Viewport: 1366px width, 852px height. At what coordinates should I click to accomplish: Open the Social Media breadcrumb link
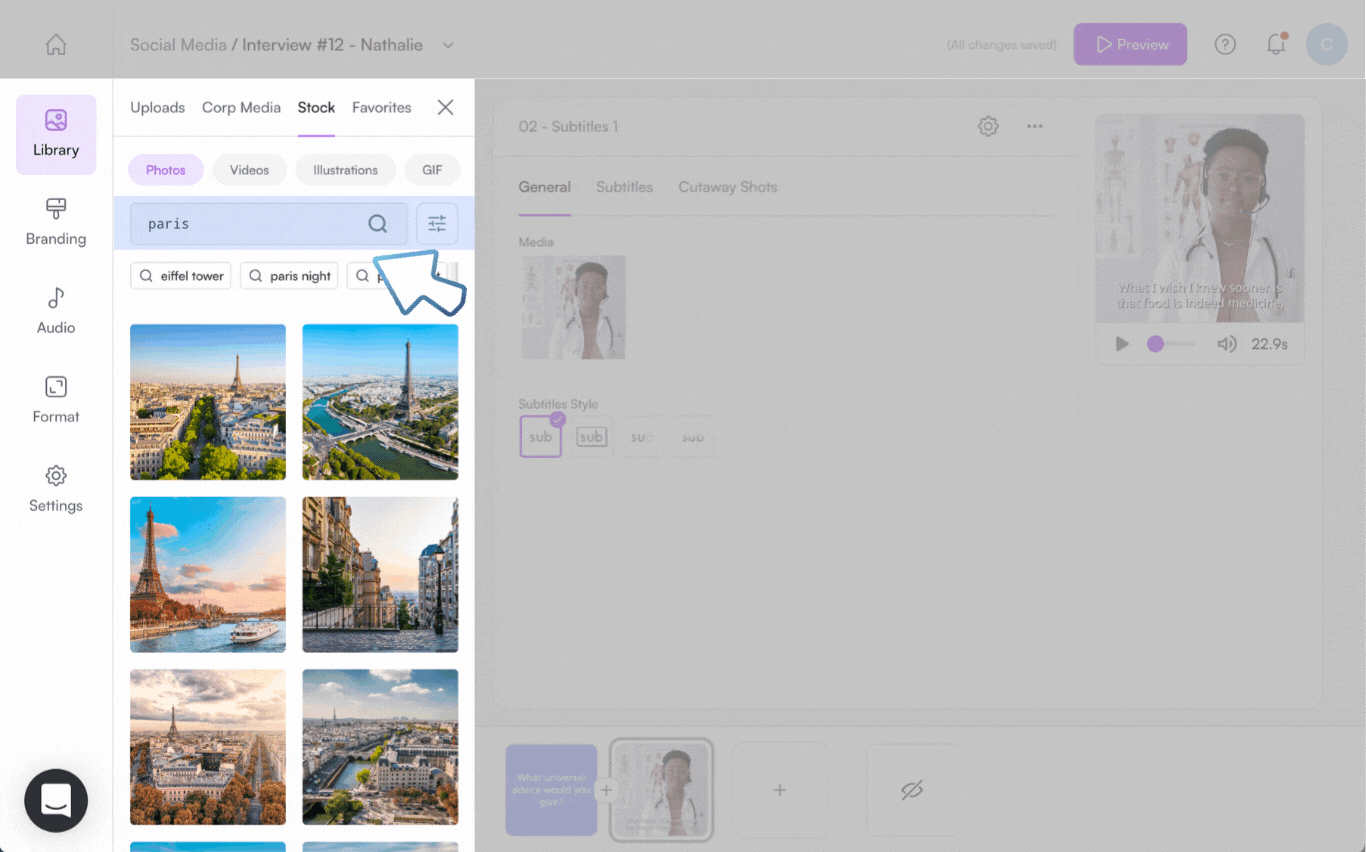178,45
